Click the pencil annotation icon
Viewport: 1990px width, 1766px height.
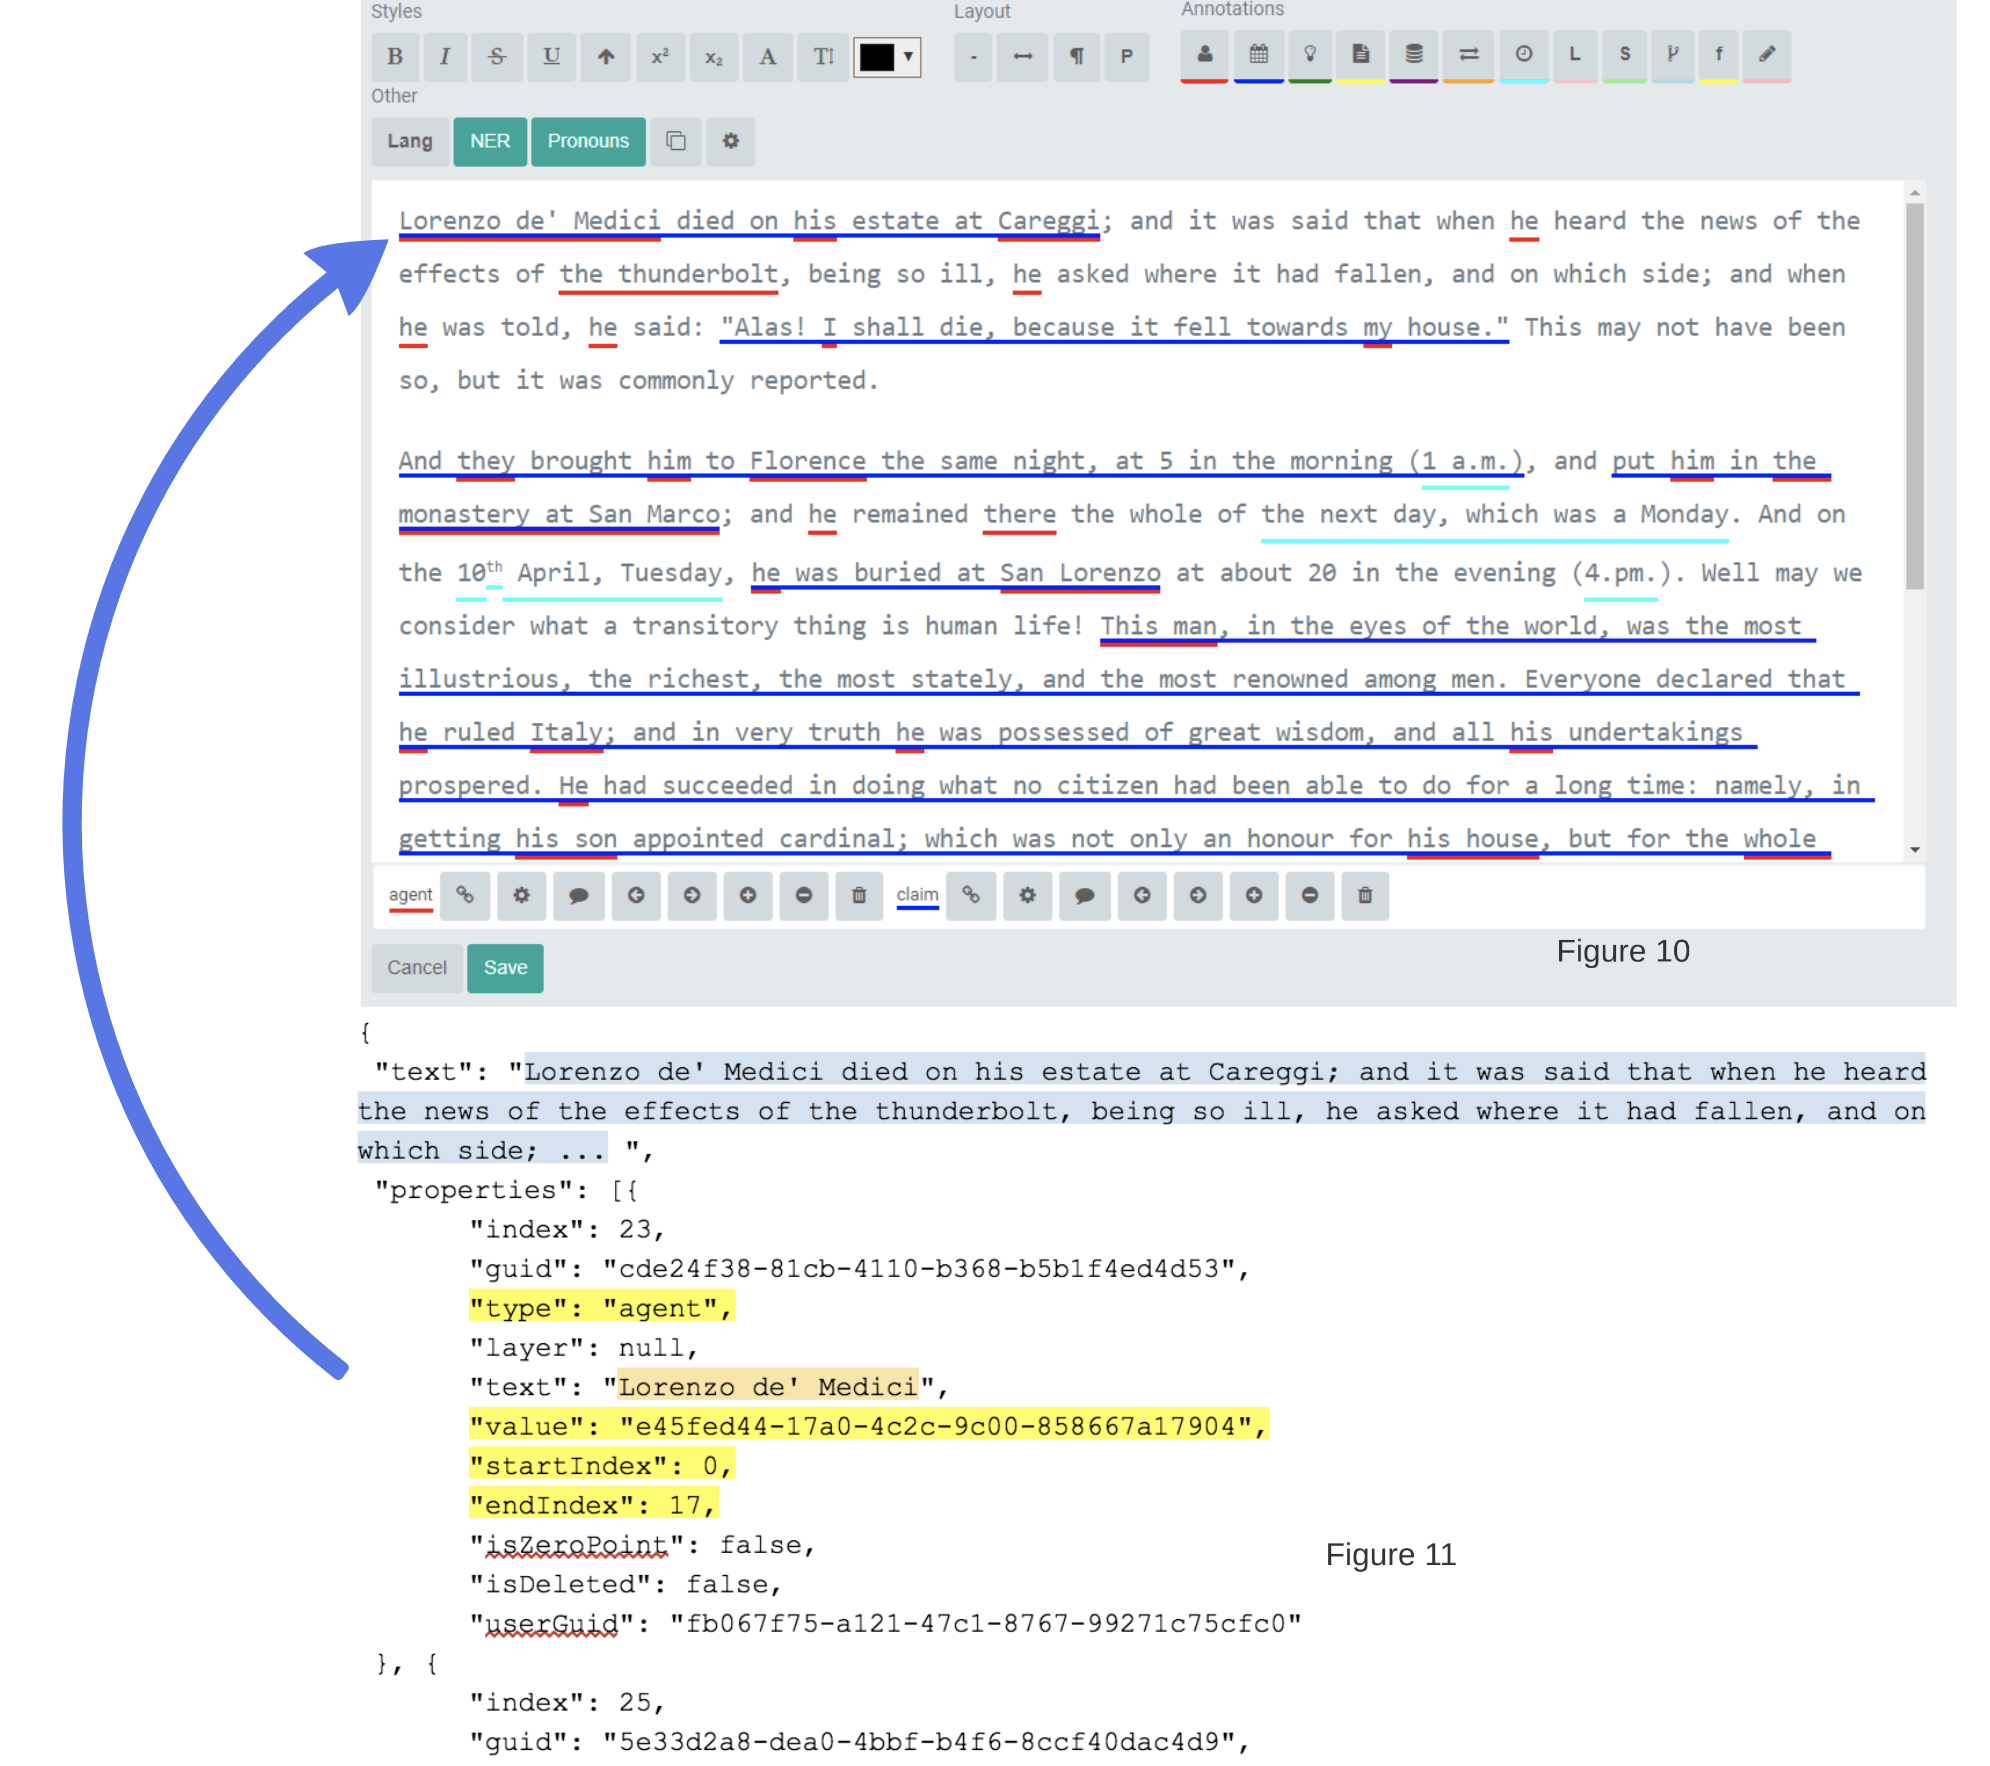point(1767,55)
